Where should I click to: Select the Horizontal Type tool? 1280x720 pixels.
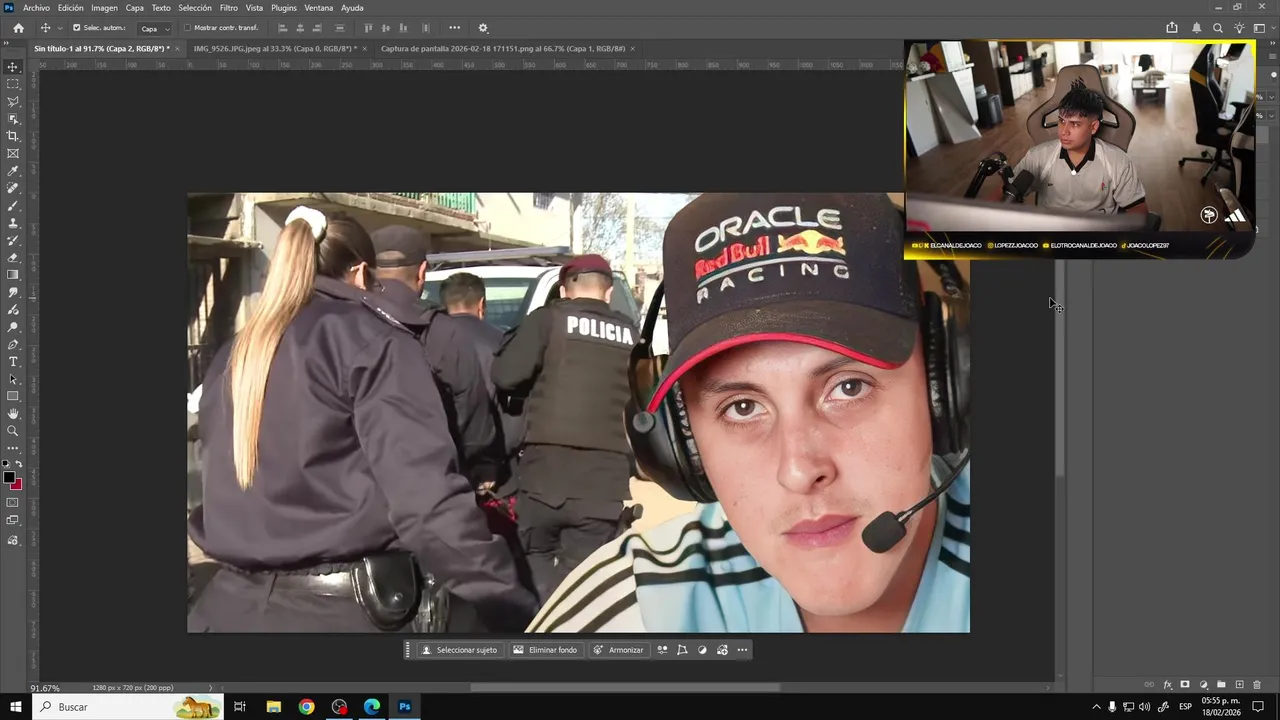tap(13, 361)
